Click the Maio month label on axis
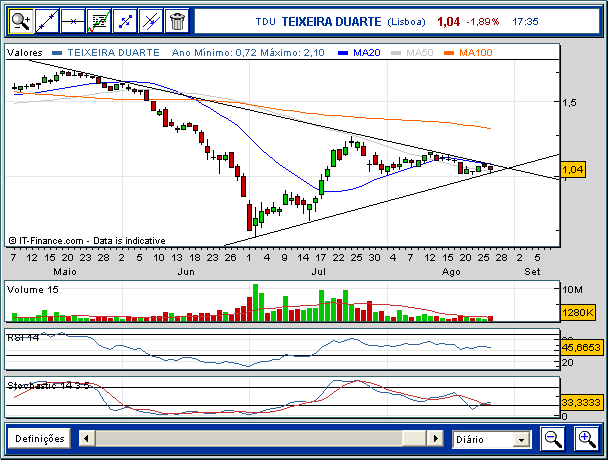Screen dimensions: 610x461 (x=65, y=272)
